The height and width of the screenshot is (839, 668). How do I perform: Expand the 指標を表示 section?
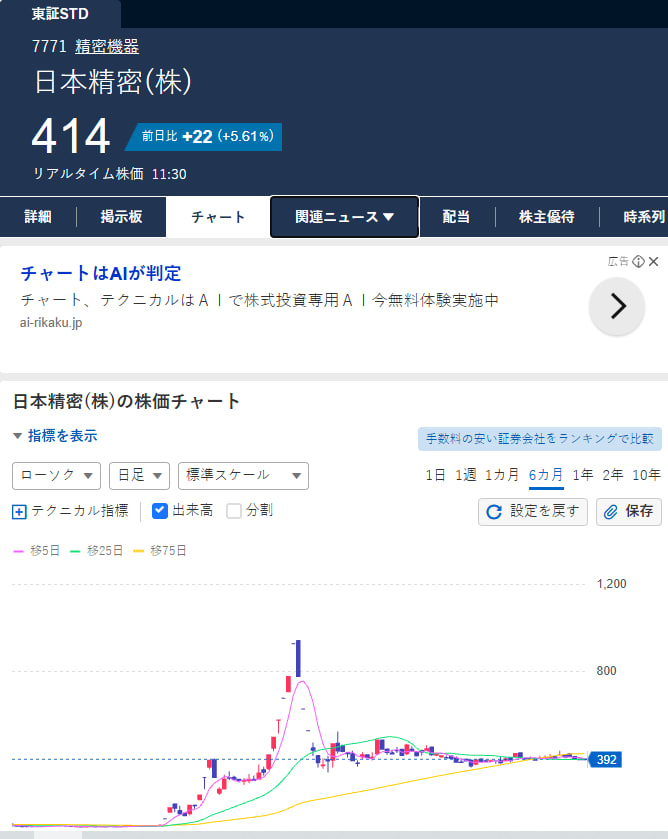(55, 436)
